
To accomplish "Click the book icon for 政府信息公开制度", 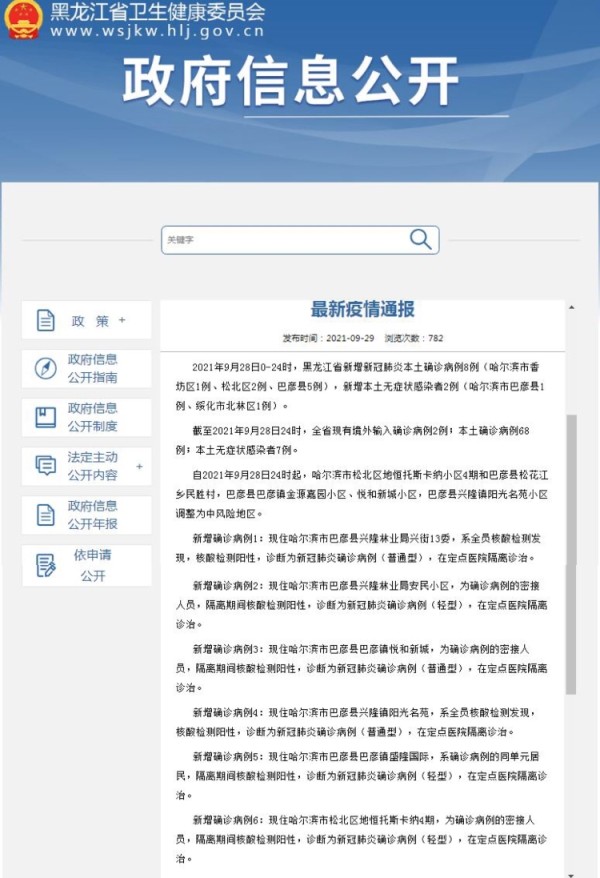I will [46, 418].
